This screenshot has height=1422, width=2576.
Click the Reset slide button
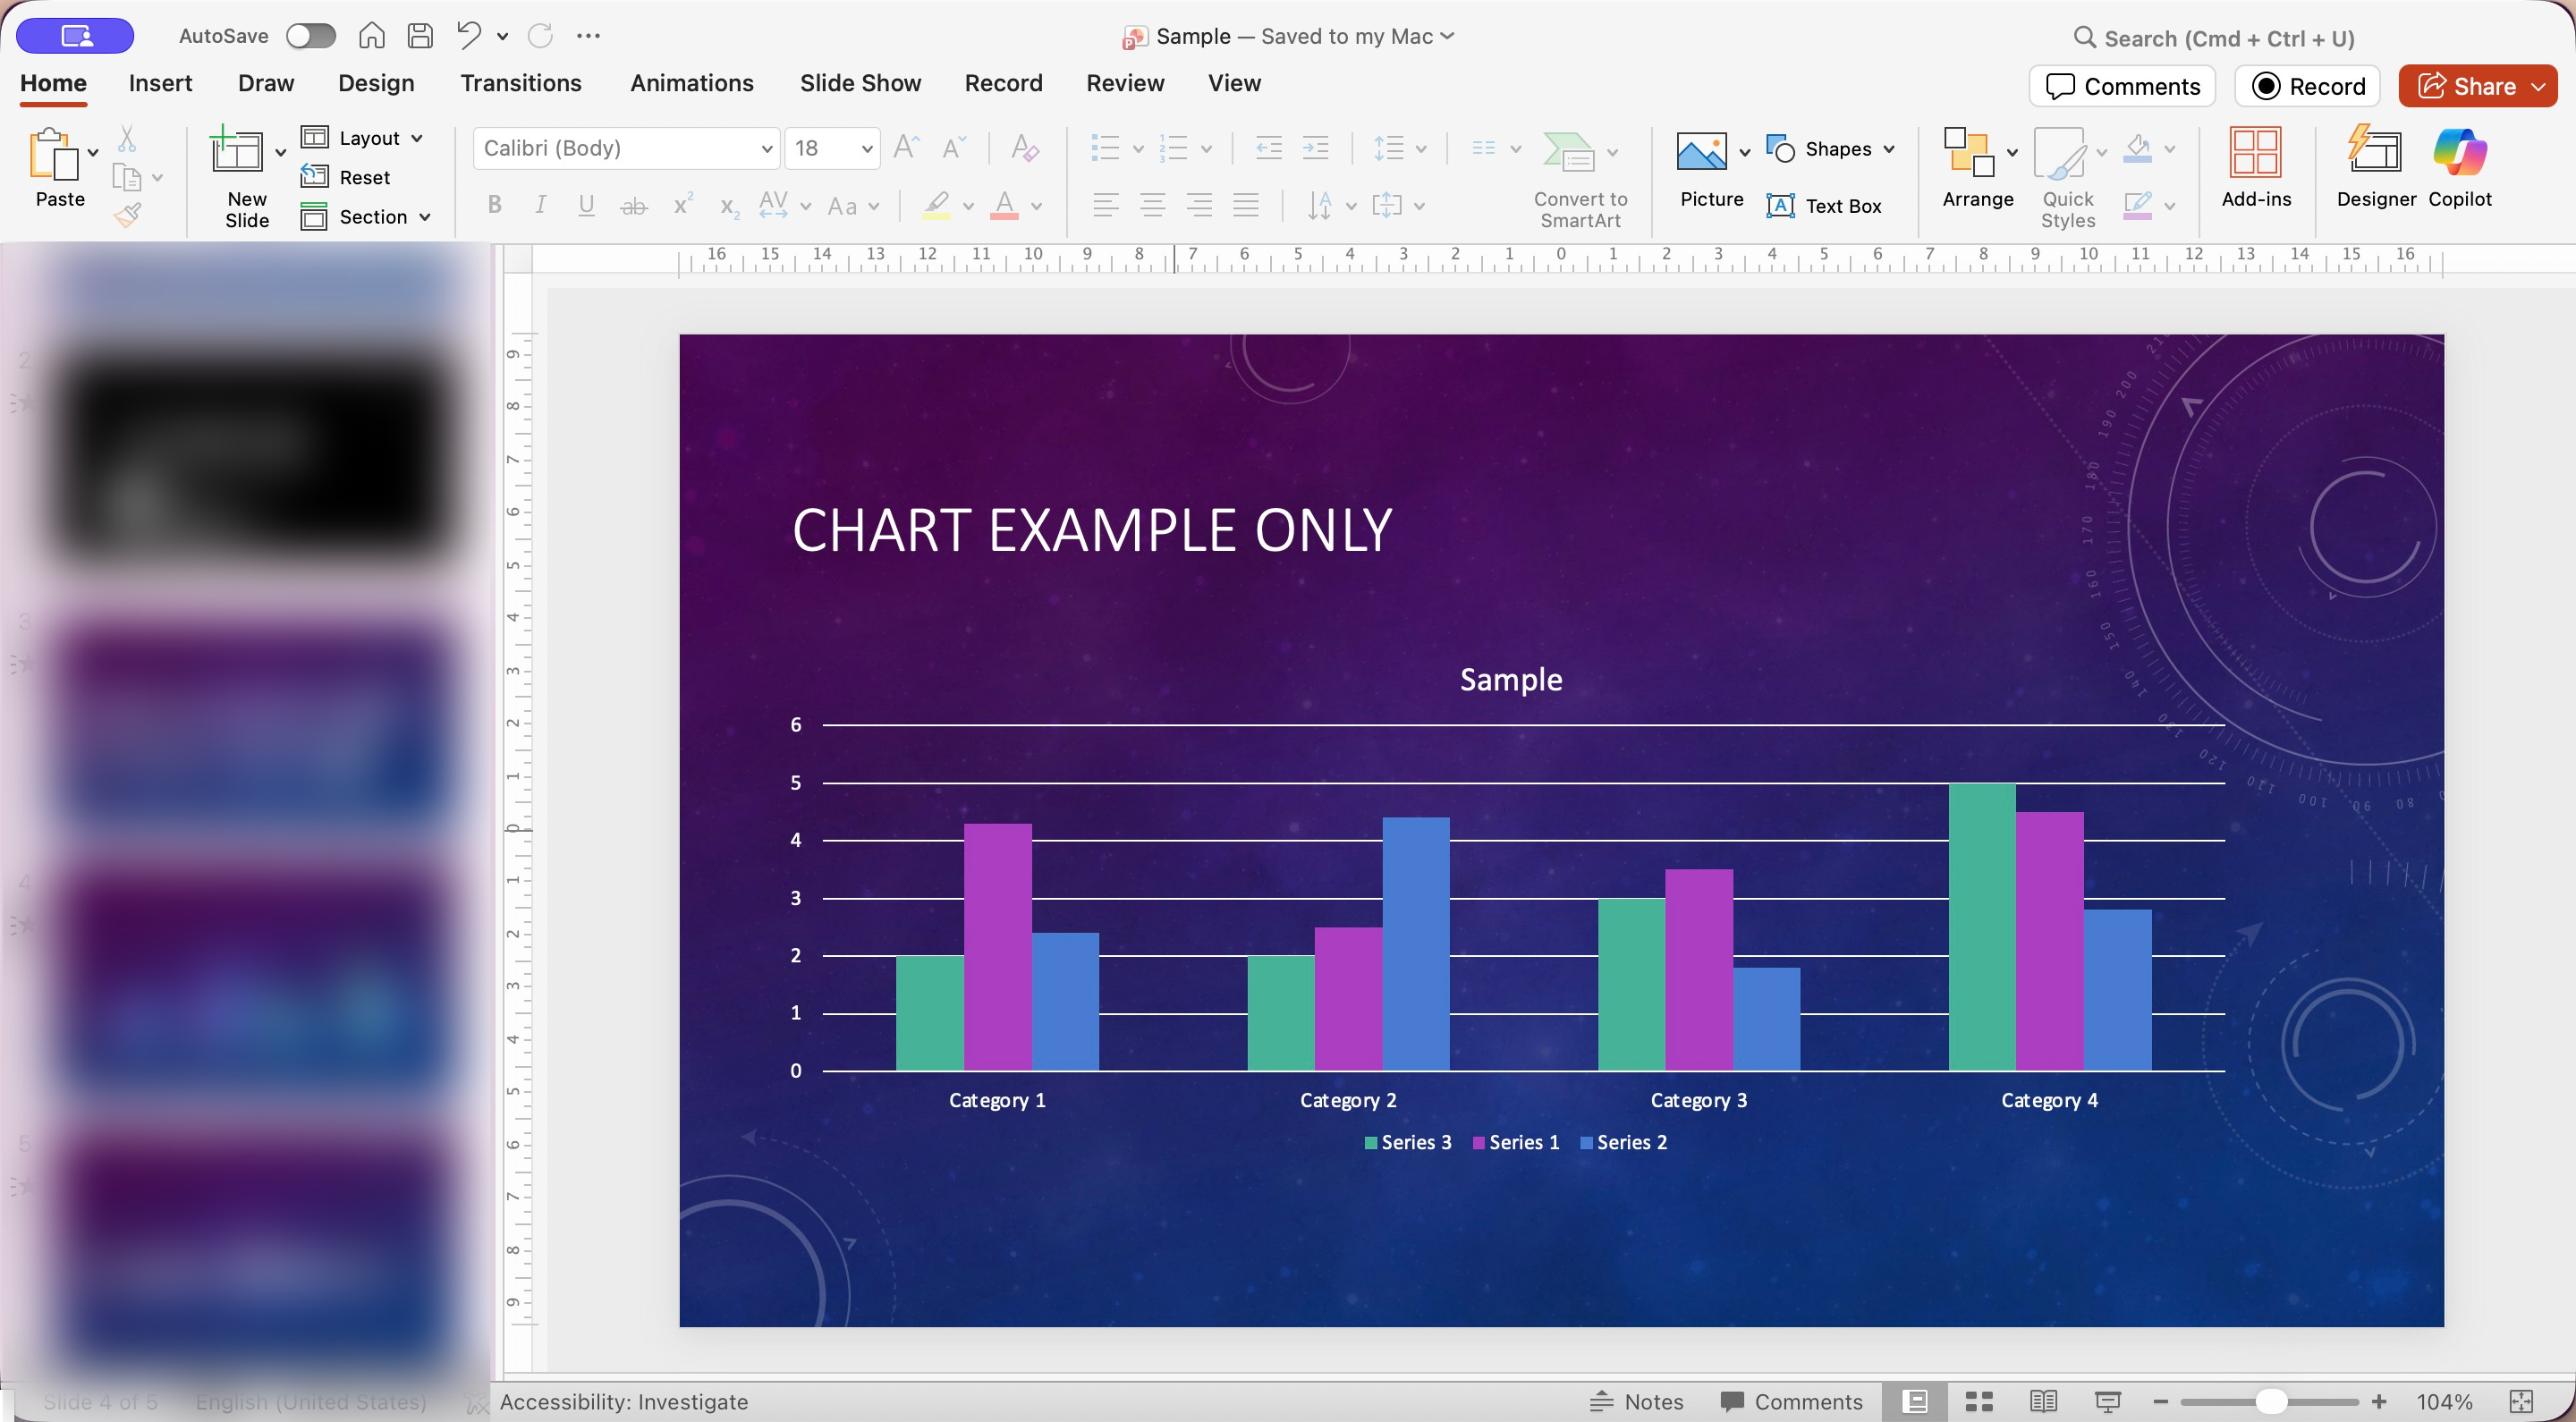click(346, 177)
